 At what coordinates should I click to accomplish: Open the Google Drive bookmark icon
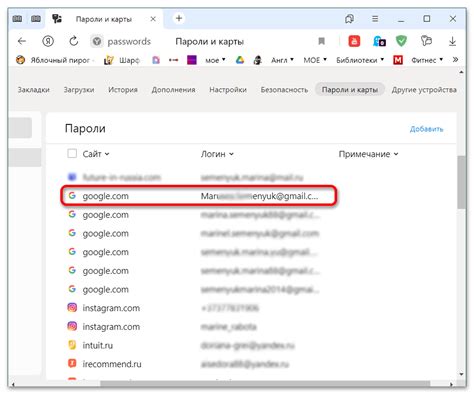240,60
